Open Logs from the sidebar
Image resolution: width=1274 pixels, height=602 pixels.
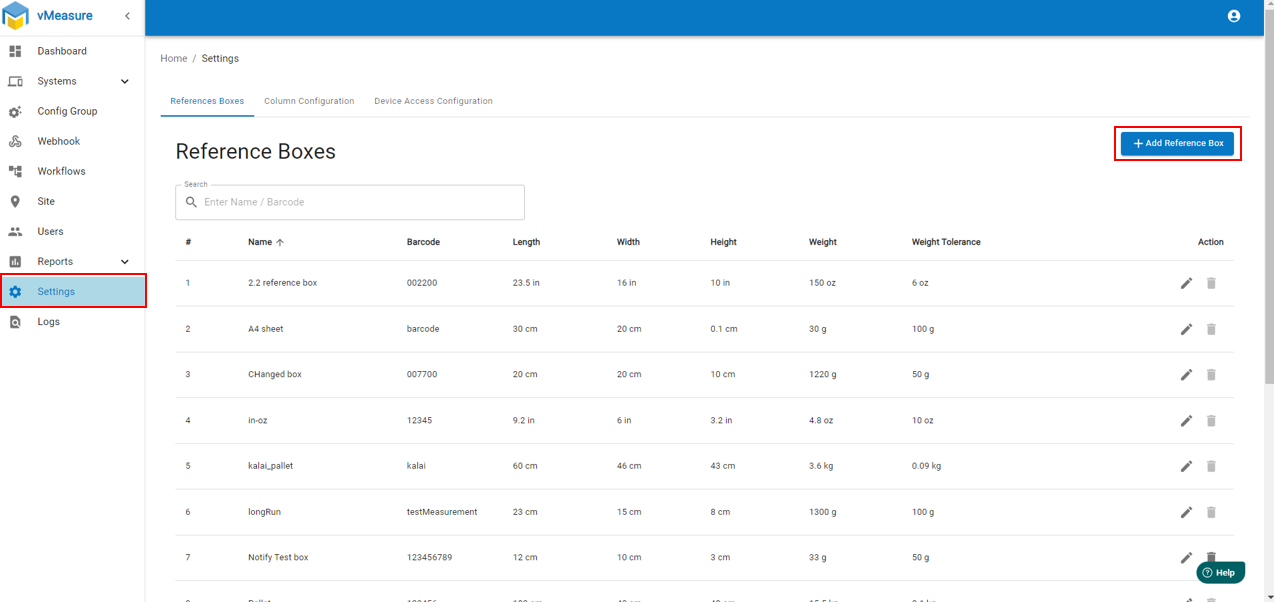(x=49, y=322)
